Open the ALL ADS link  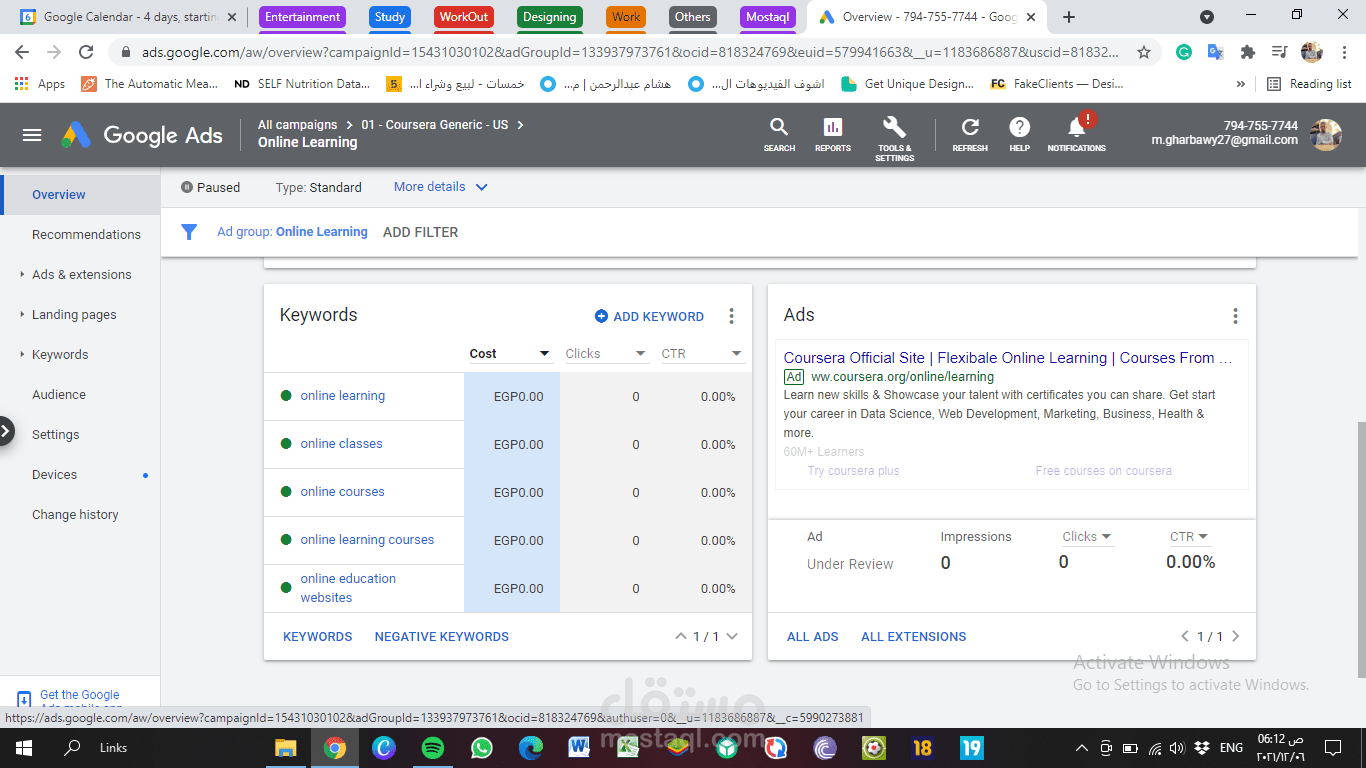click(x=813, y=636)
